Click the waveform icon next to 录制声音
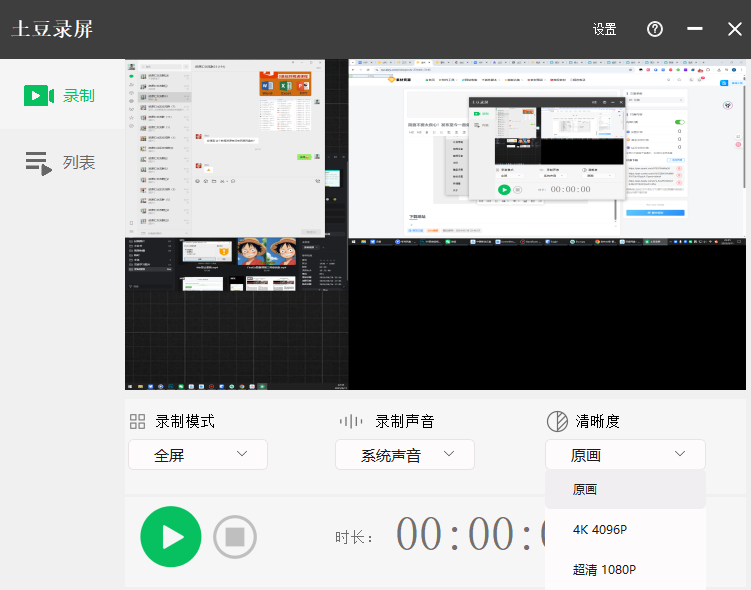 pyautogui.click(x=351, y=421)
